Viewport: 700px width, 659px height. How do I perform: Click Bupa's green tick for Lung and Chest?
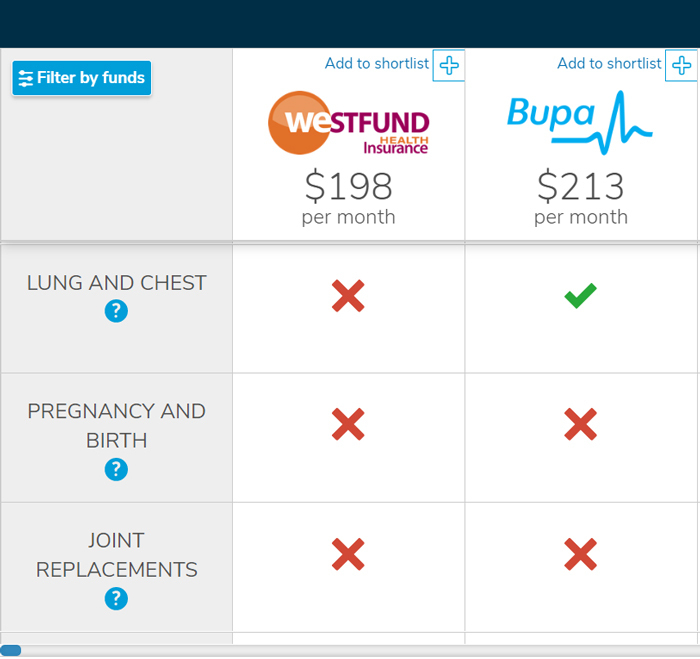(580, 295)
